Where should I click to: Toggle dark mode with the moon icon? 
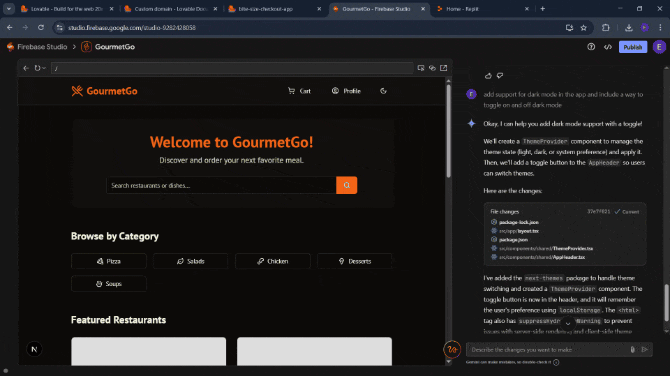(x=383, y=91)
